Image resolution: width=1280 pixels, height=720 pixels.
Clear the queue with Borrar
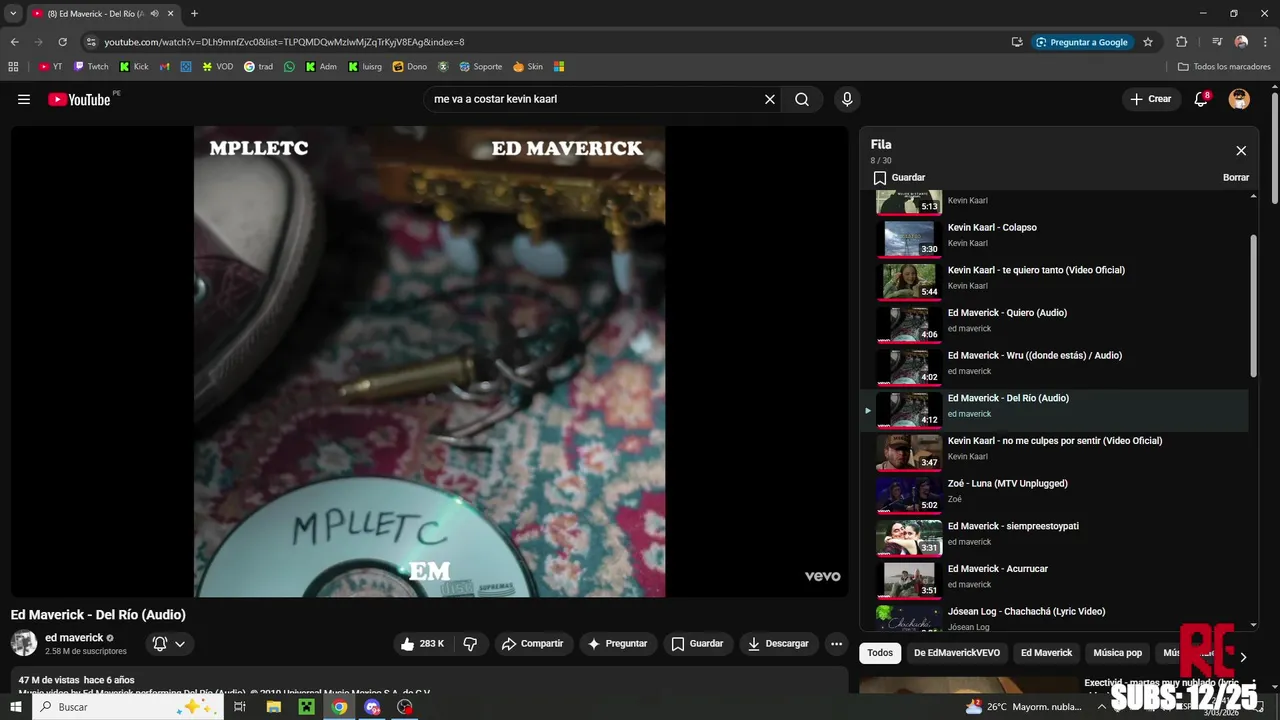(1236, 177)
